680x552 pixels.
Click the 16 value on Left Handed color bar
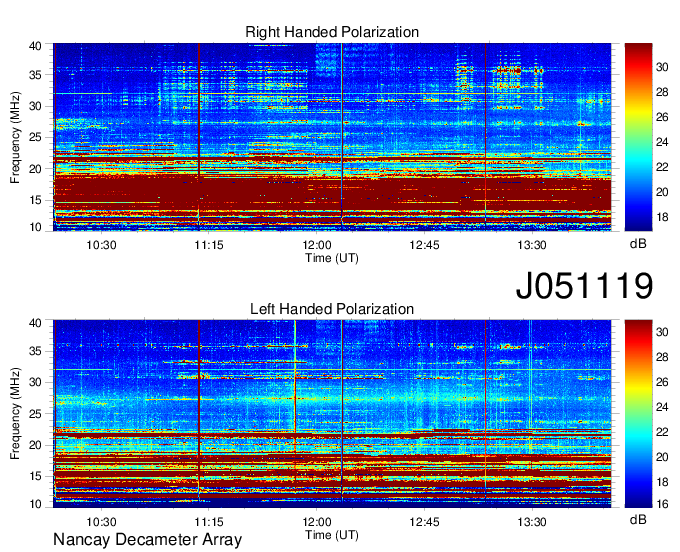662,504
